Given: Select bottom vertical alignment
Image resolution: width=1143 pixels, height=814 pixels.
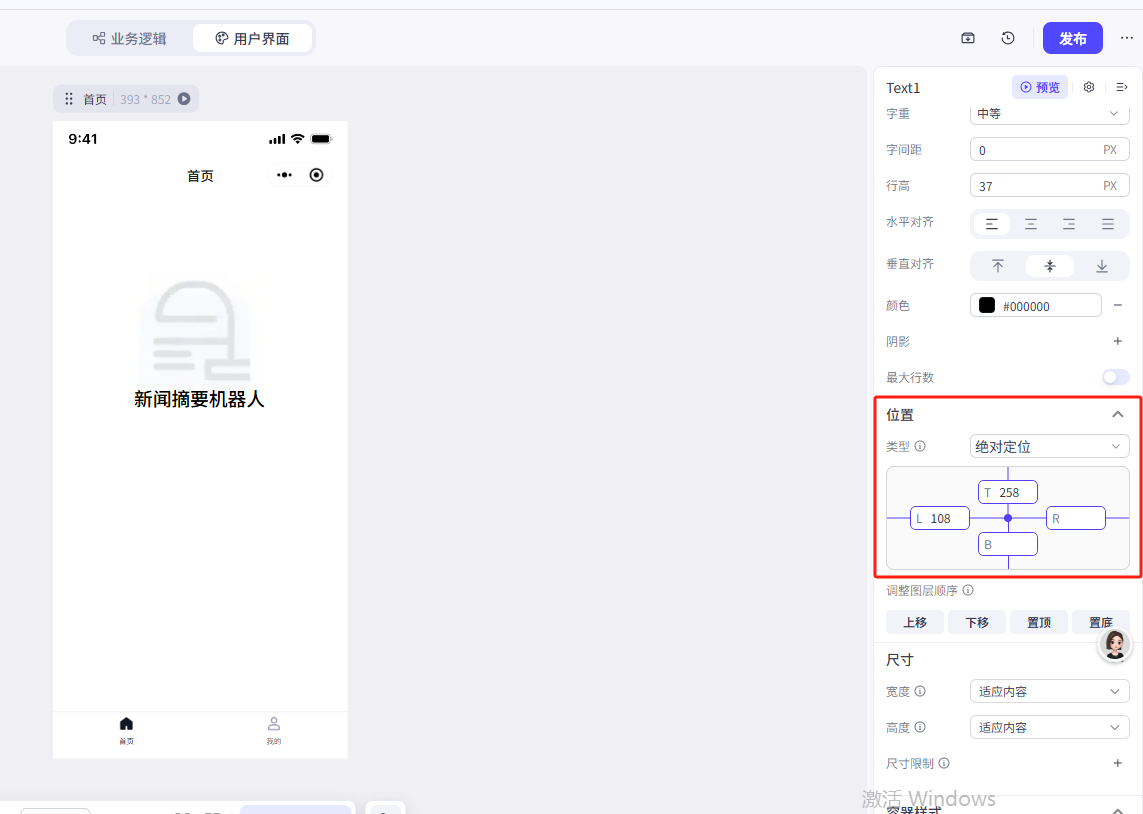Looking at the screenshot, I should [x=1102, y=266].
